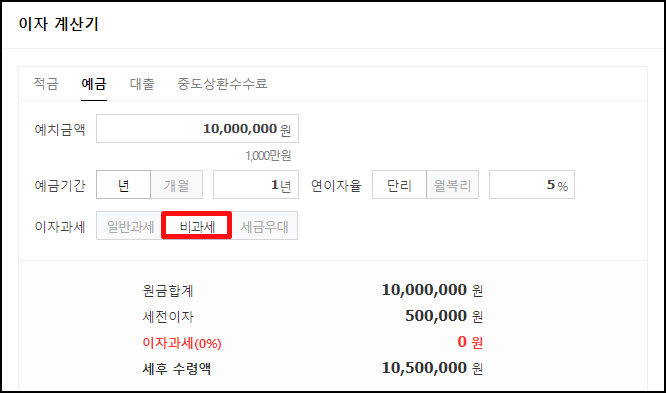Click the 예치금액 amount input field

pos(198,128)
